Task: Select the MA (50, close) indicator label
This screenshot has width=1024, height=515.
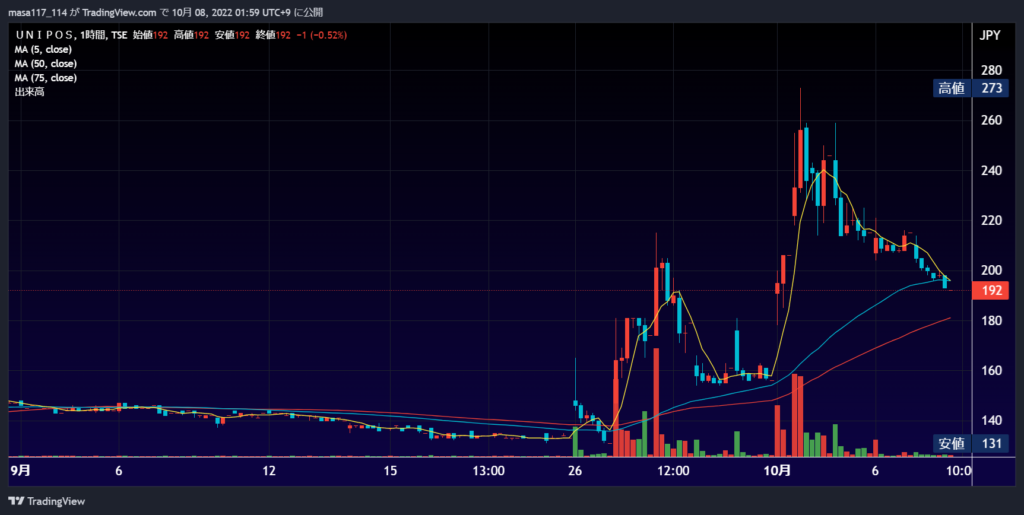Action: coord(46,64)
